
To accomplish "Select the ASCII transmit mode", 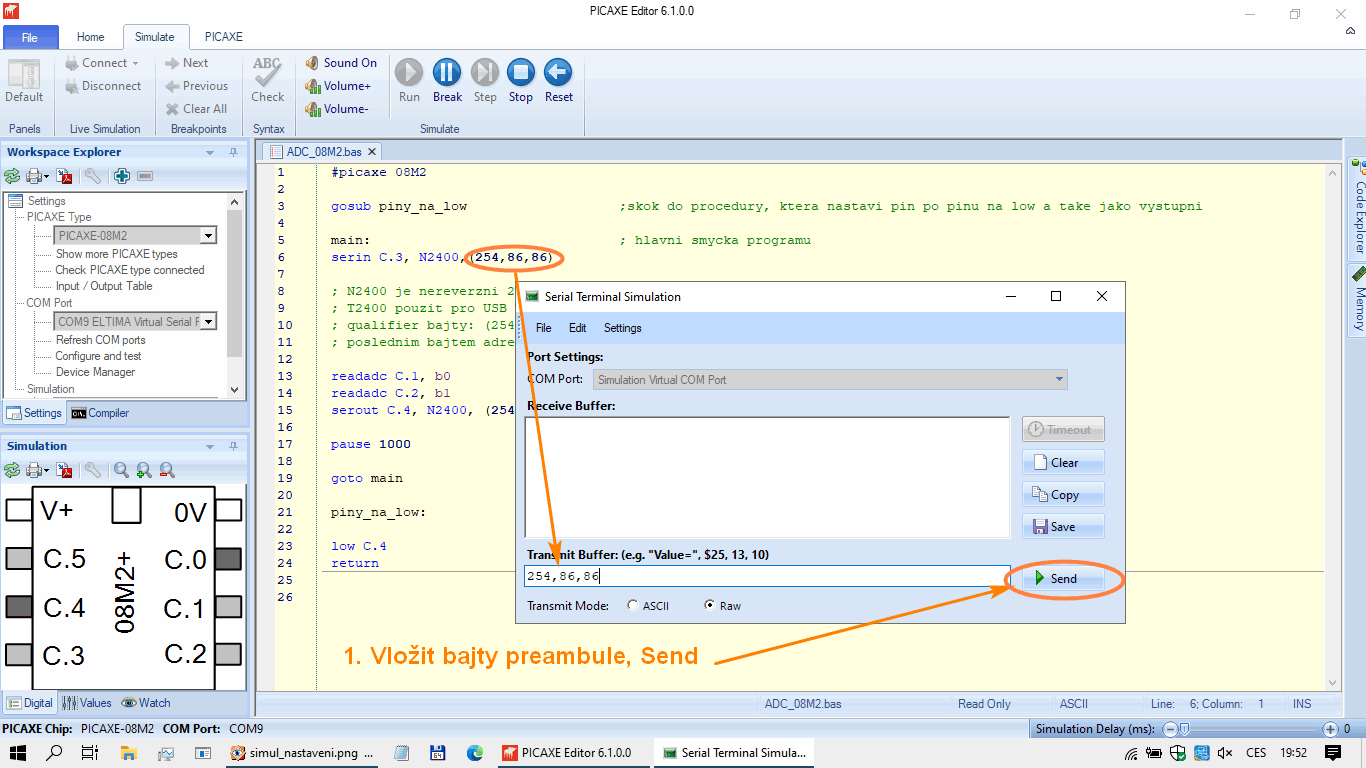I will tap(633, 606).
